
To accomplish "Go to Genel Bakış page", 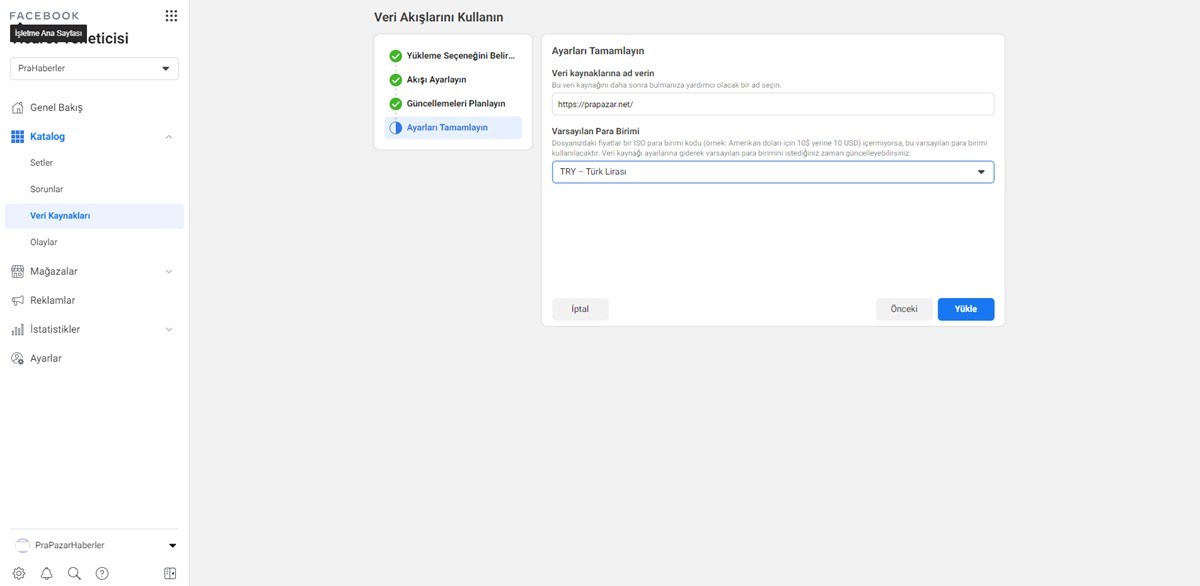I will 57,108.
